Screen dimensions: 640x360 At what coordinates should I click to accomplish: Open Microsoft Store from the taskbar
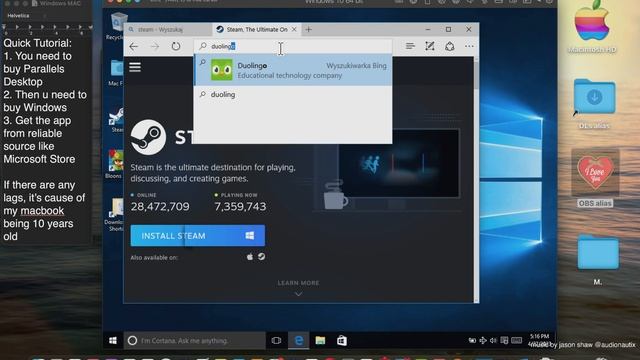(342, 340)
